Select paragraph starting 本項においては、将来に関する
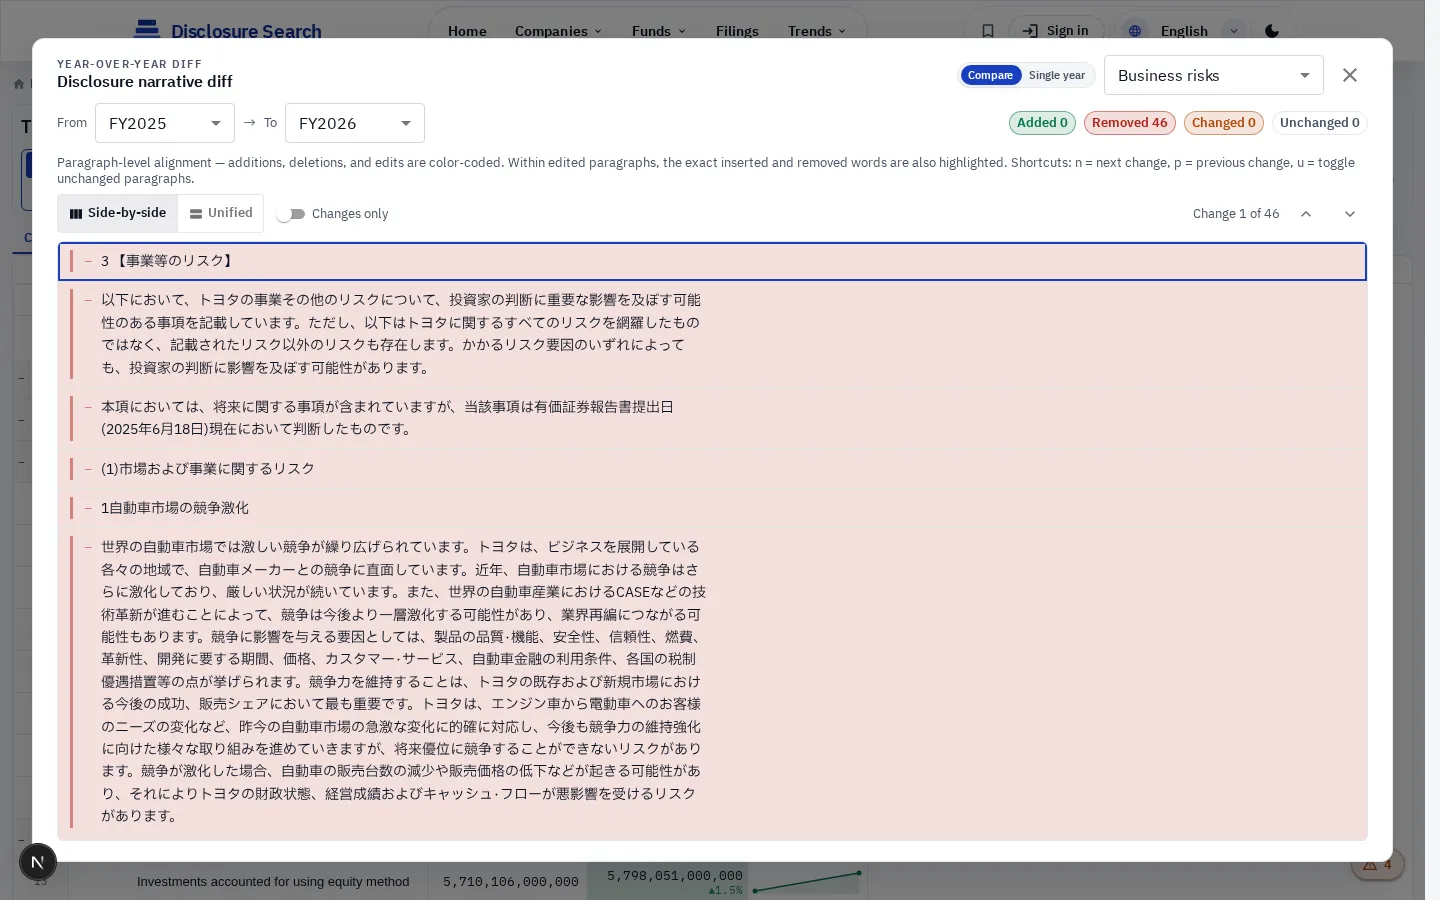The height and width of the screenshot is (900, 1440). click(x=712, y=418)
